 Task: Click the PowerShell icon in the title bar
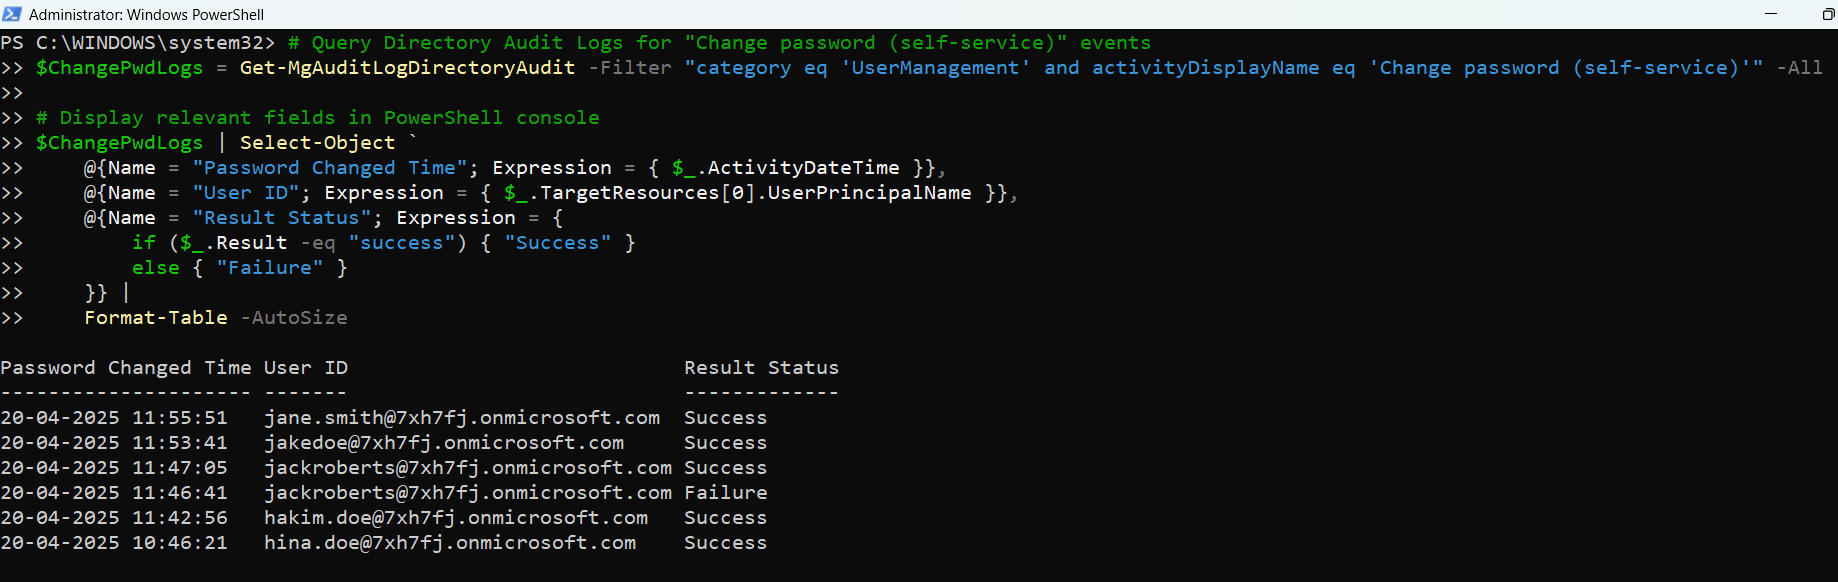(12, 14)
